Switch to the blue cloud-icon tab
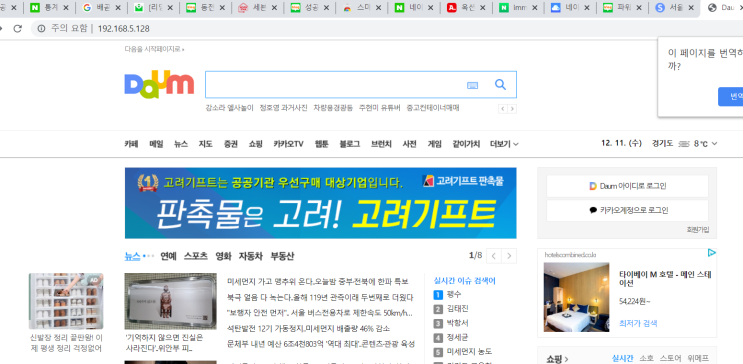The width and height of the screenshot is (743, 364). click(570, 8)
